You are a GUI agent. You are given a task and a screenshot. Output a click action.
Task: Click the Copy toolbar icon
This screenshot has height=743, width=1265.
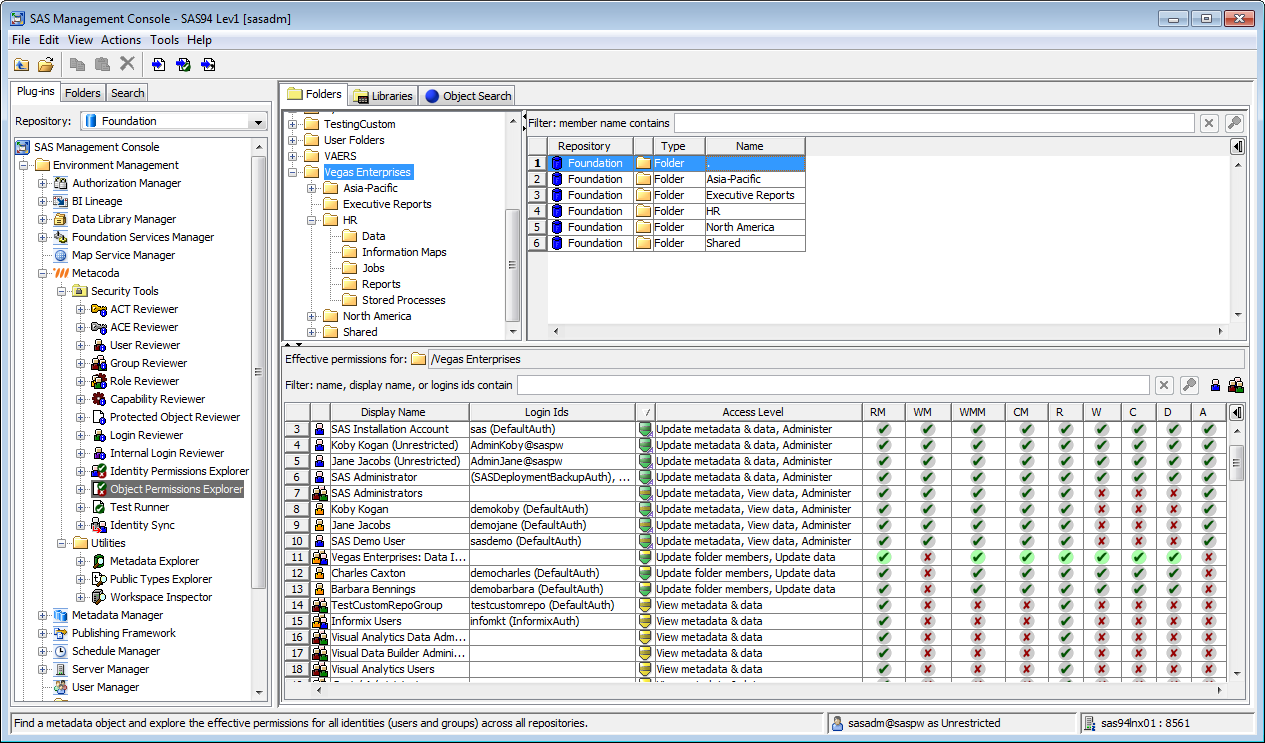[77, 65]
